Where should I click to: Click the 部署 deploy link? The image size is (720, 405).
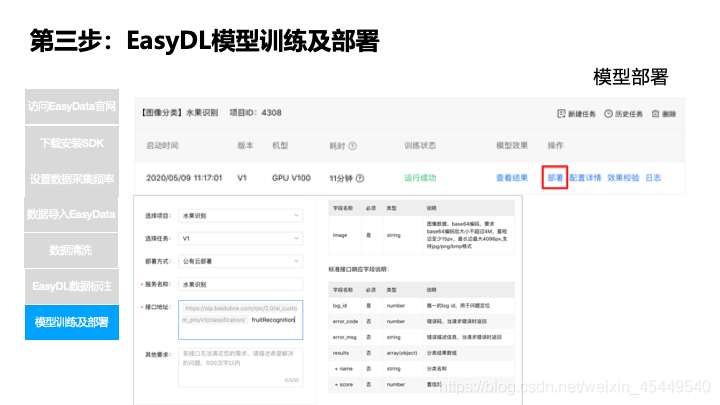coord(555,178)
